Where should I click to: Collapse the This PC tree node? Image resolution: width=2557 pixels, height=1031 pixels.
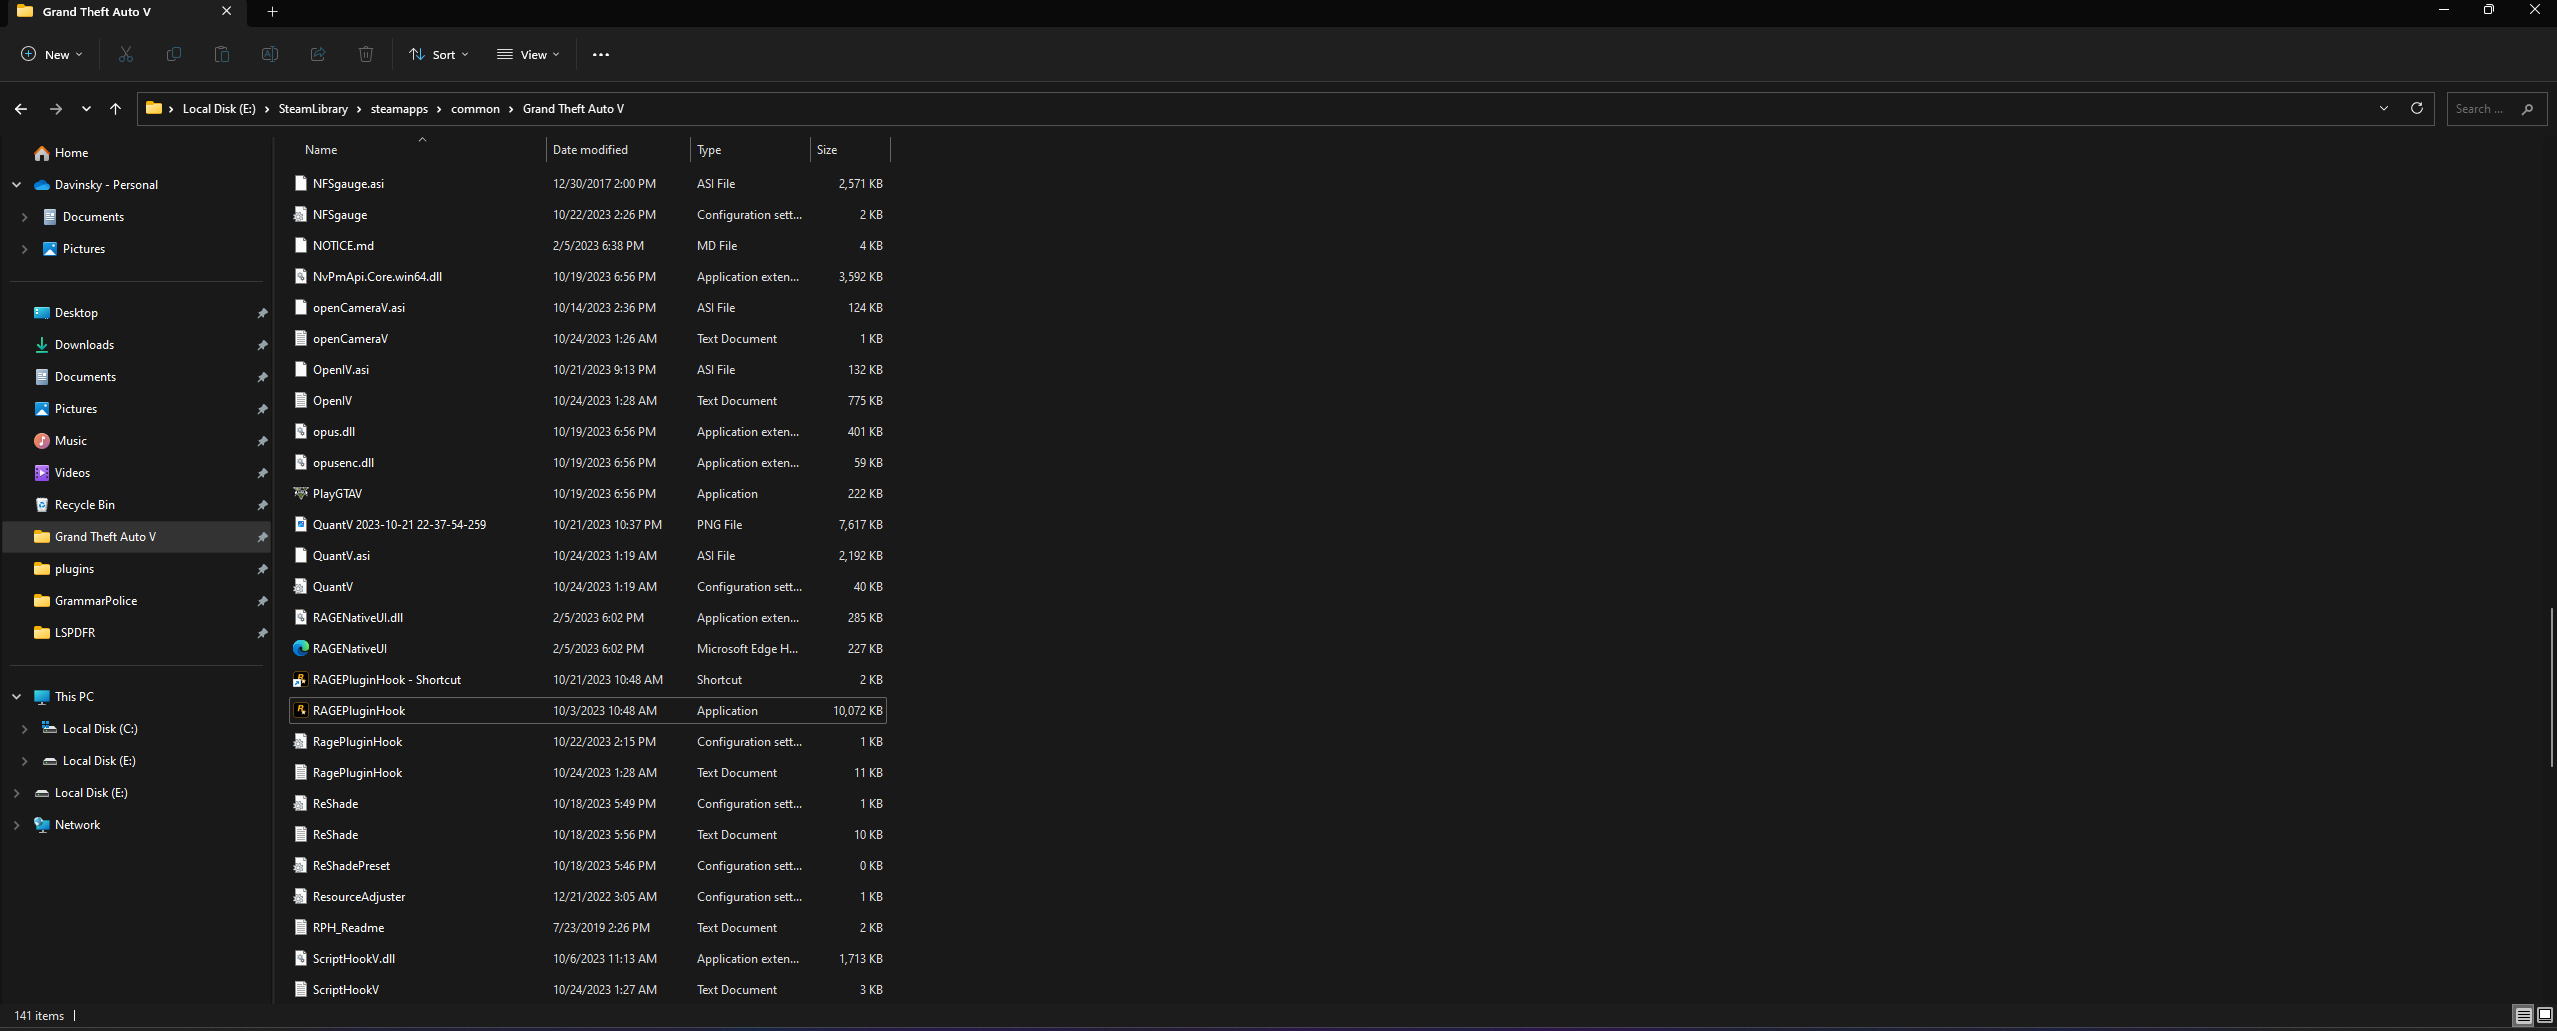tap(17, 697)
